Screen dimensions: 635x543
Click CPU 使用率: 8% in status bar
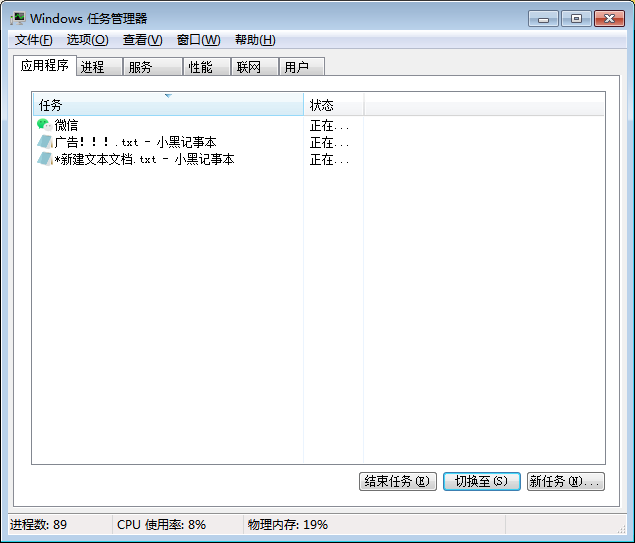[x=161, y=525]
